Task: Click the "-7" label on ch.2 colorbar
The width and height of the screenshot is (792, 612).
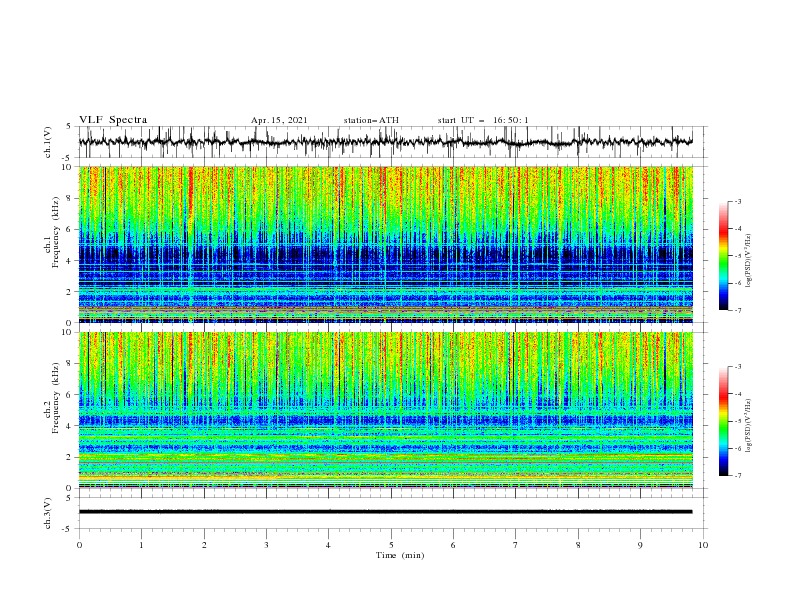Action: [x=737, y=476]
